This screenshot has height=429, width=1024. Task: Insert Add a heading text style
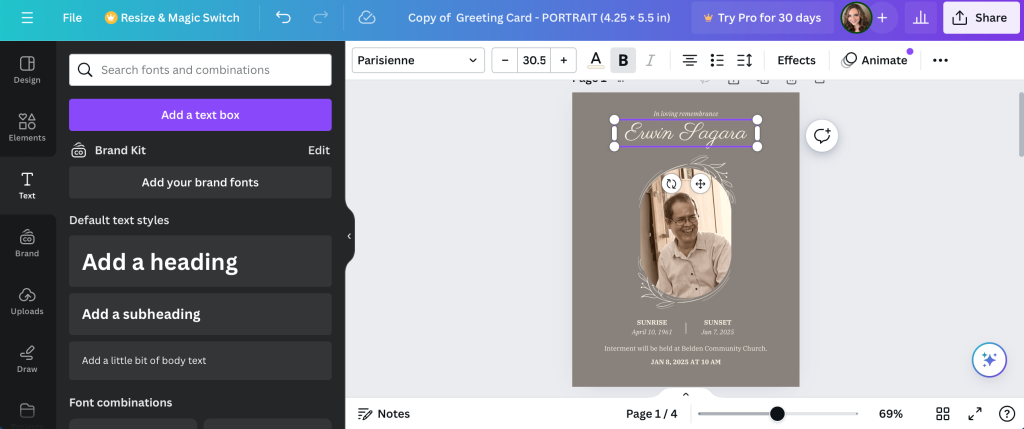tap(200, 261)
